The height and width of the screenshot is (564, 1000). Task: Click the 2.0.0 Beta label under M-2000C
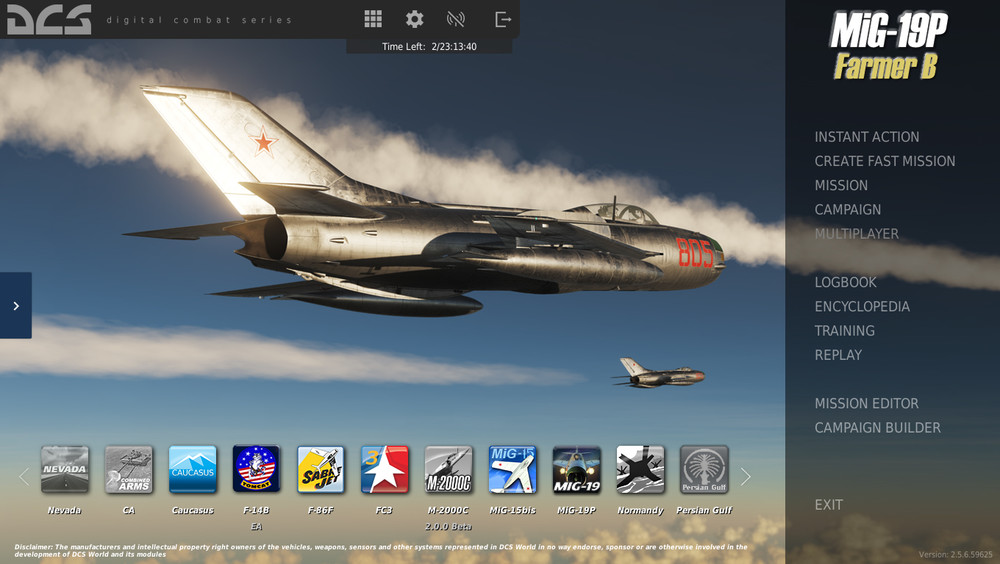[448, 526]
